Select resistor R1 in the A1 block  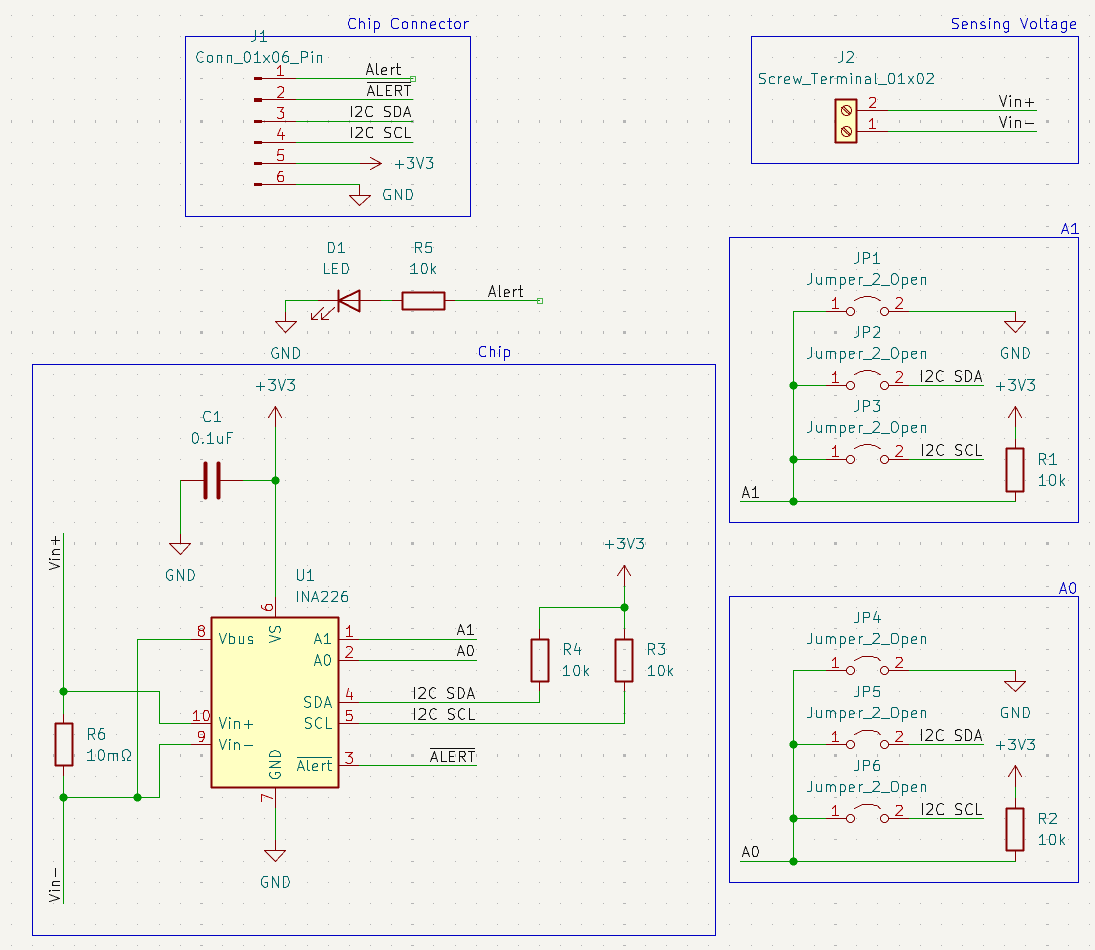point(1015,470)
